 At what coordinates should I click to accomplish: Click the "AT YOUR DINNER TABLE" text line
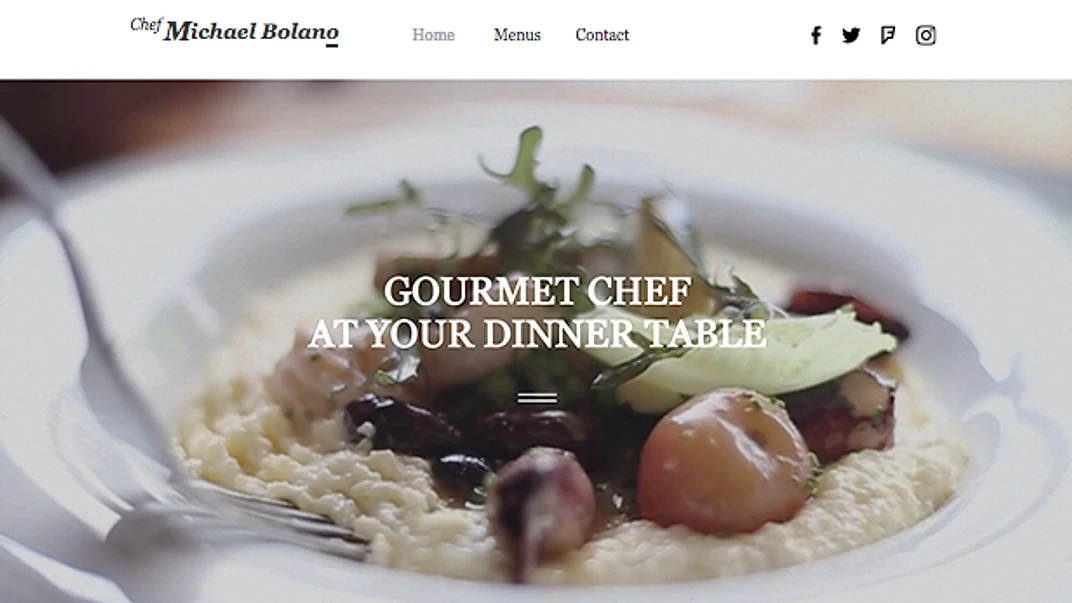pos(537,333)
